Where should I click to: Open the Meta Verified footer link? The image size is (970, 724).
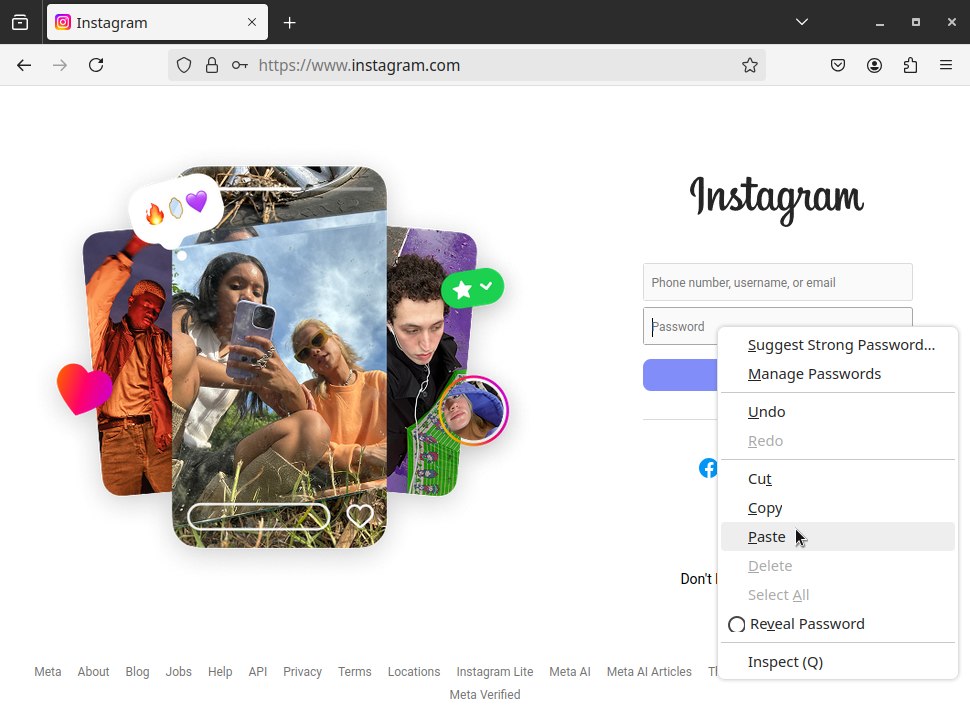[x=485, y=694]
